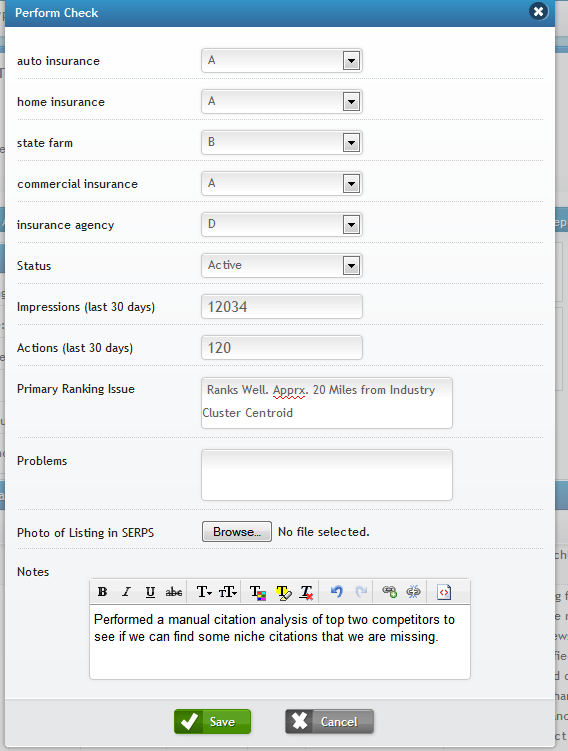Undo the last edit in Notes

tap(337, 592)
